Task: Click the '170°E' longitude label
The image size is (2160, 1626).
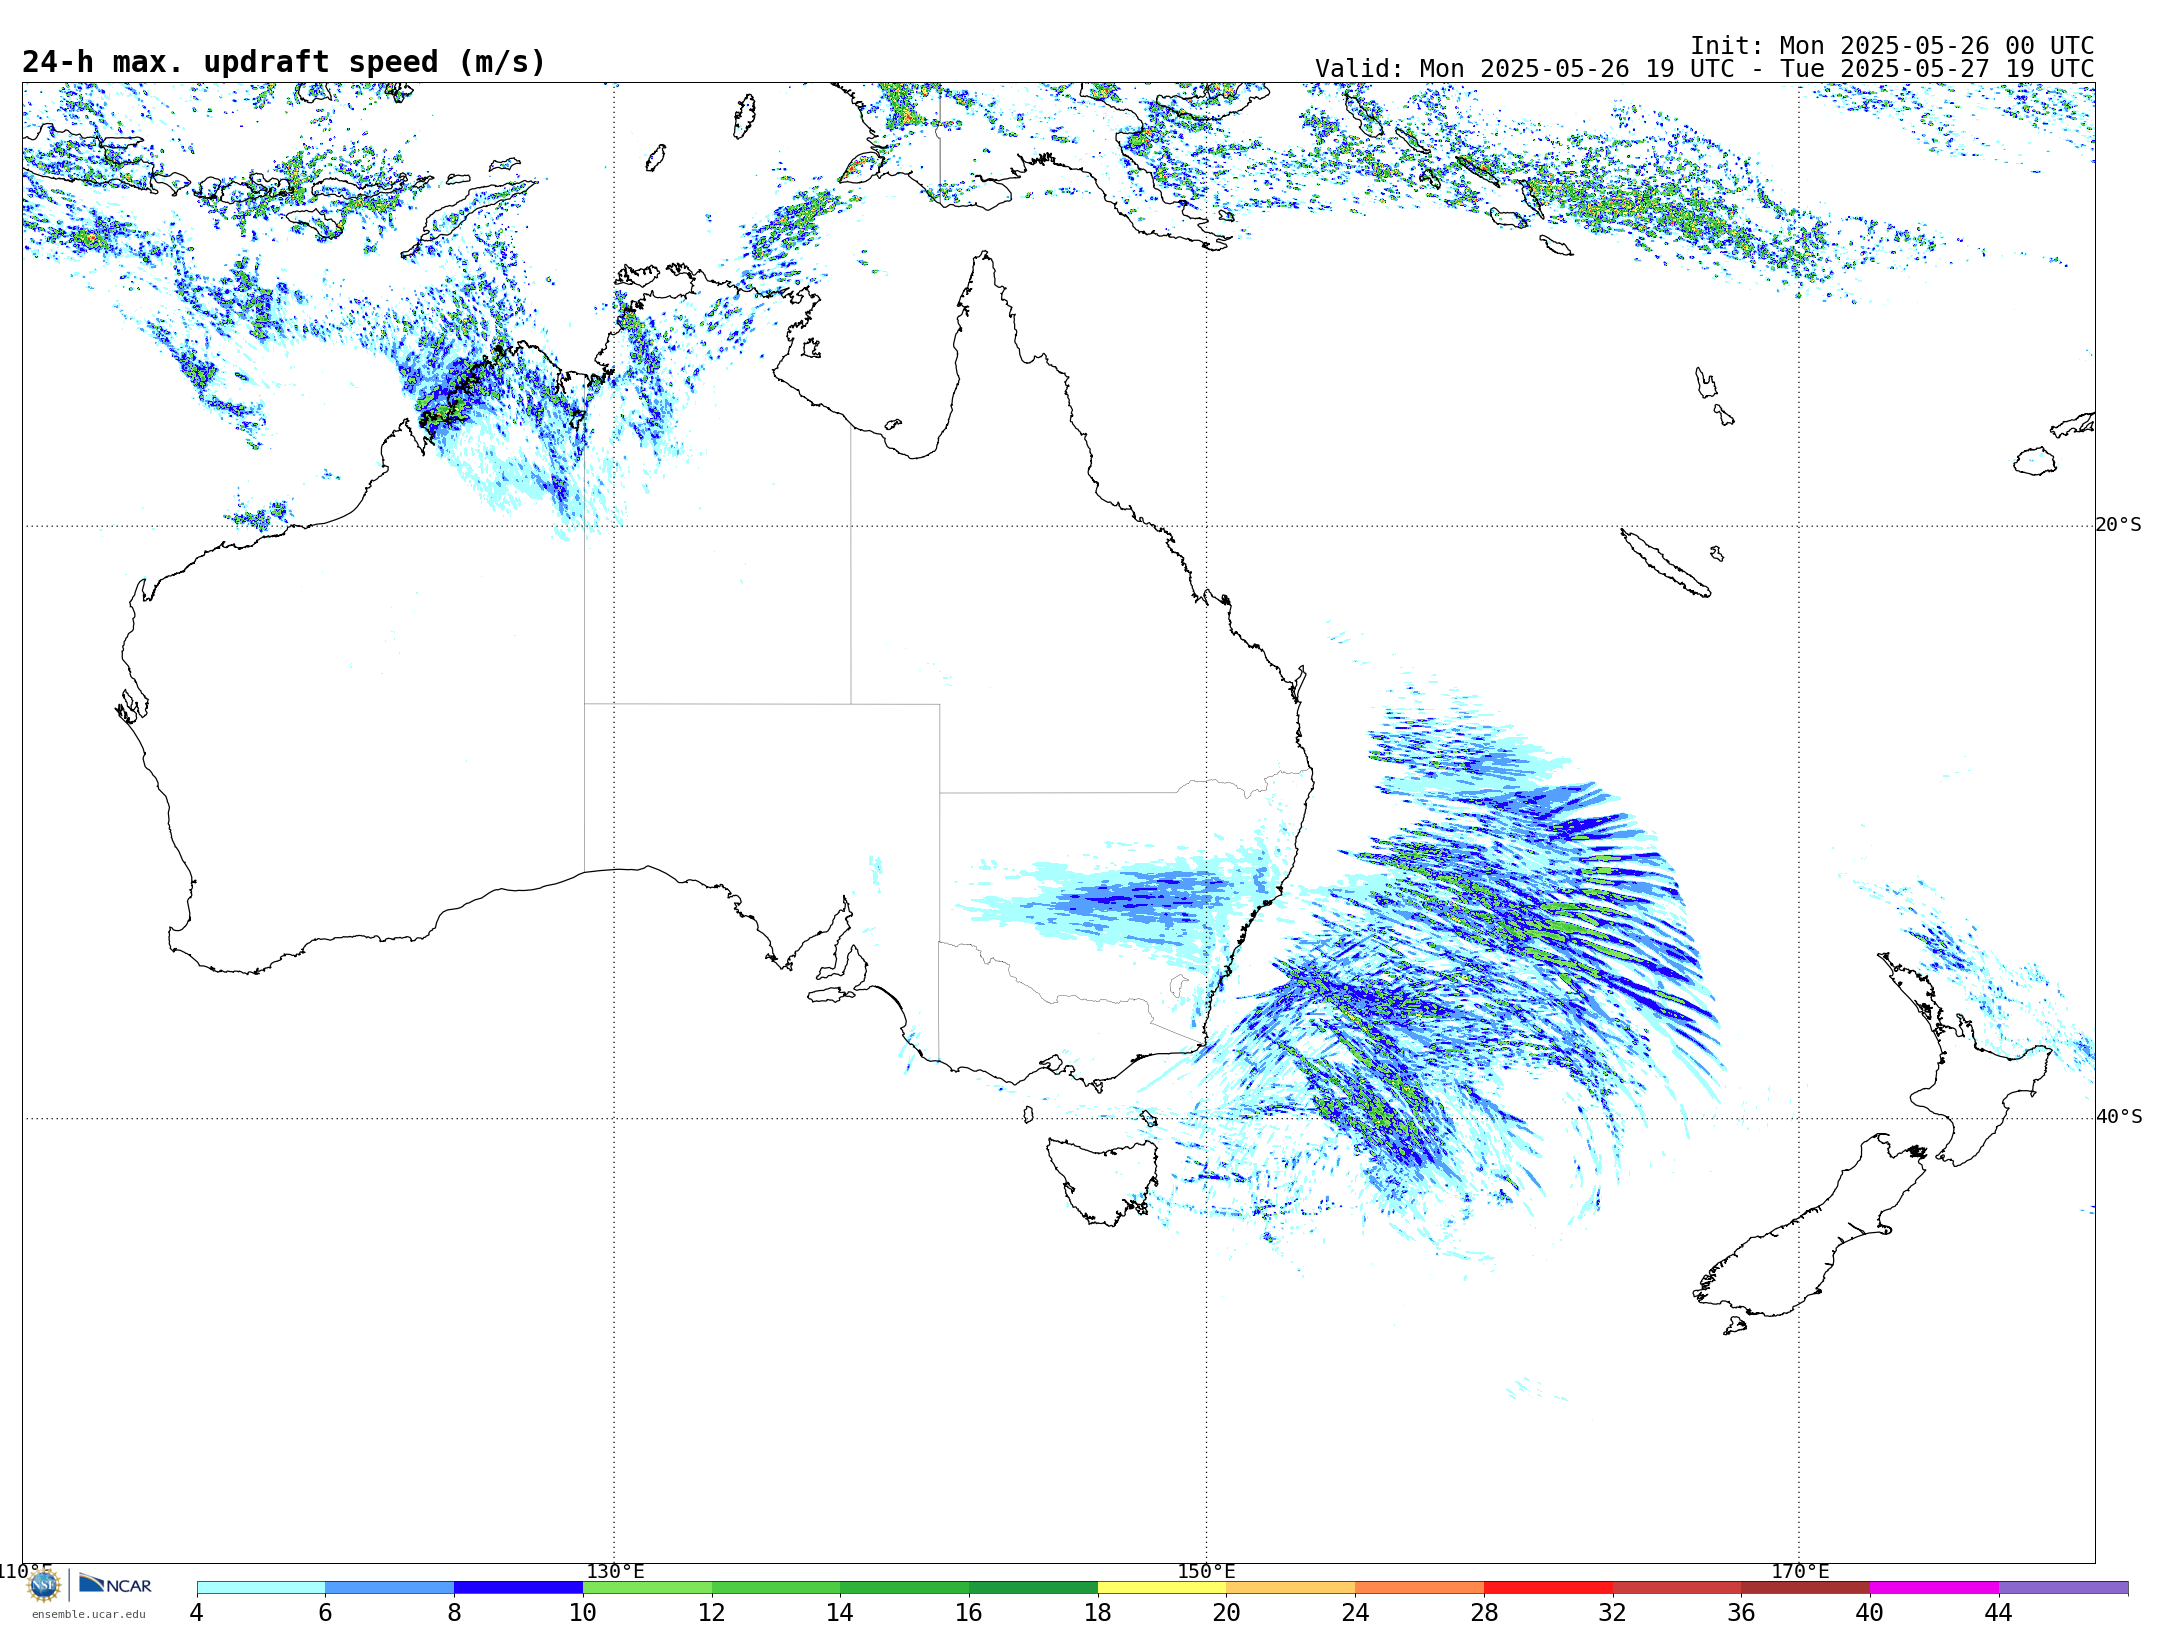Action: [x=1800, y=1571]
